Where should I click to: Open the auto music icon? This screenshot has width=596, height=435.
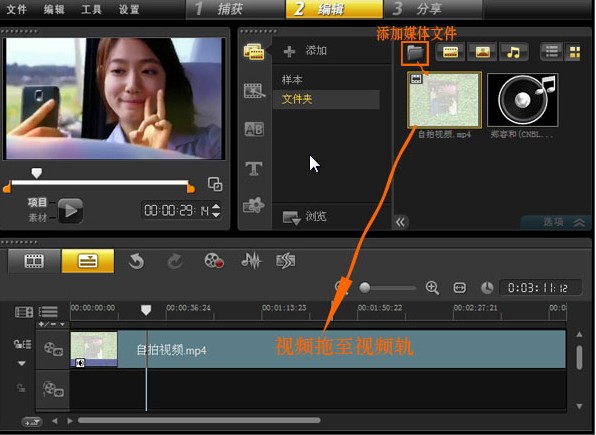(286, 261)
